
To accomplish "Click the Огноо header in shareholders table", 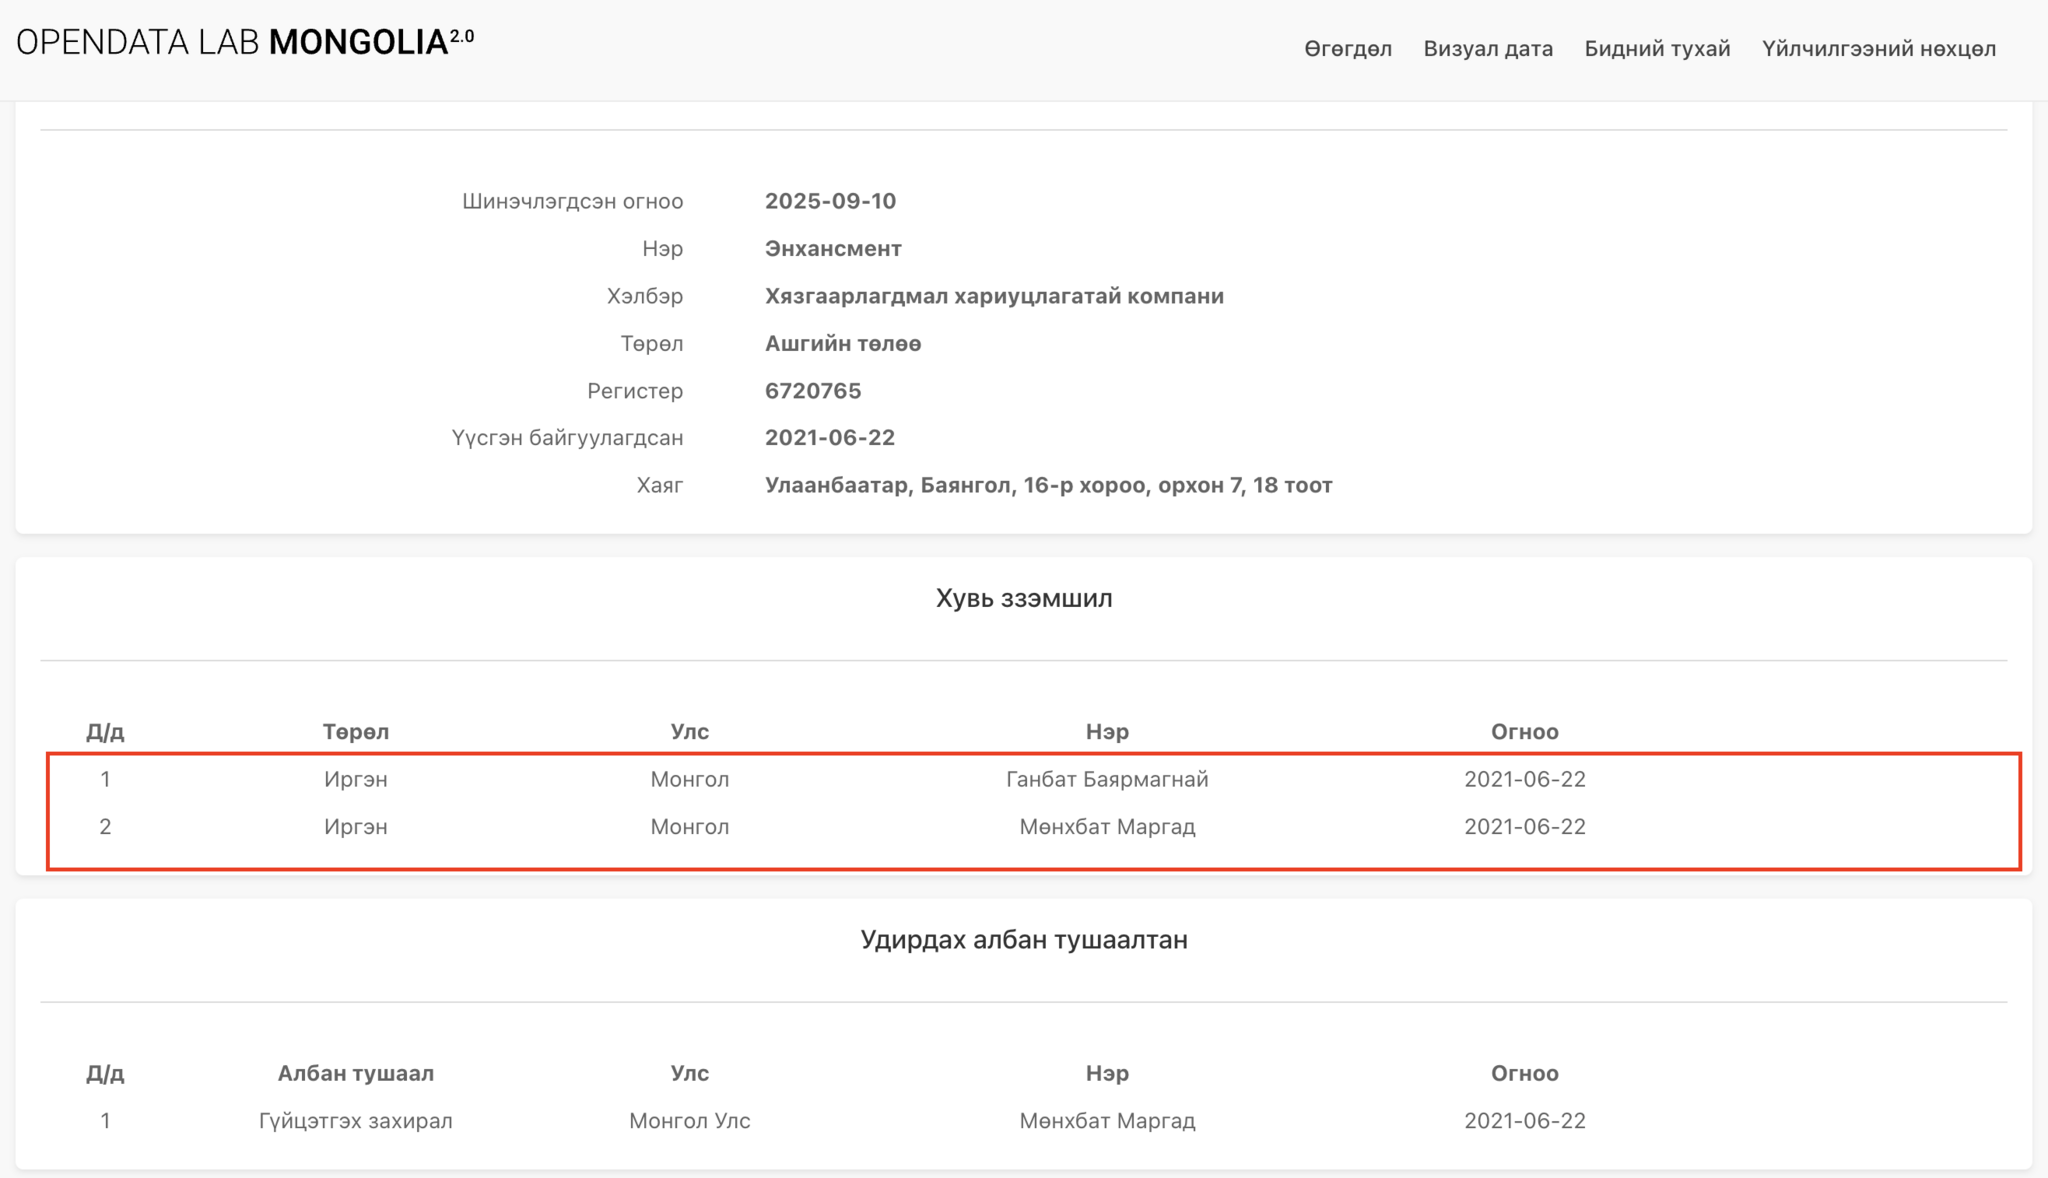I will click(1524, 731).
